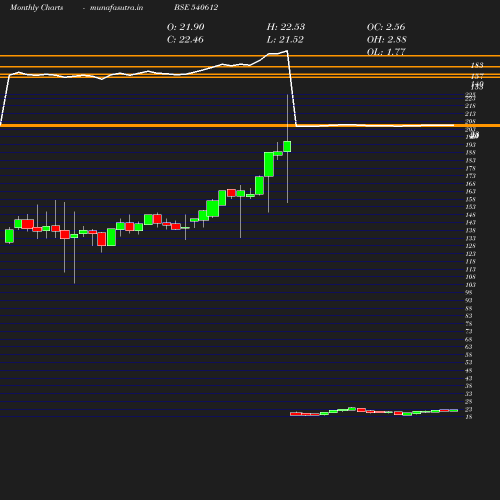
Task: Open the munafasutra.in site label
Action: (117, 7)
